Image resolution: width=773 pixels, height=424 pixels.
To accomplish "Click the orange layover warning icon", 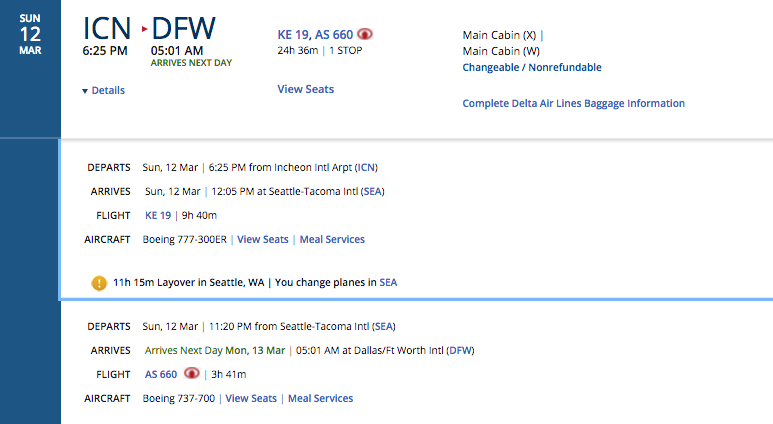I will (99, 283).
